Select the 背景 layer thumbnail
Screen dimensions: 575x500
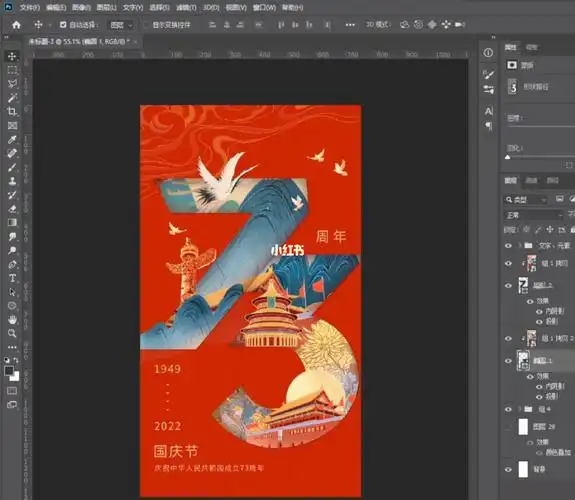tap(523, 469)
